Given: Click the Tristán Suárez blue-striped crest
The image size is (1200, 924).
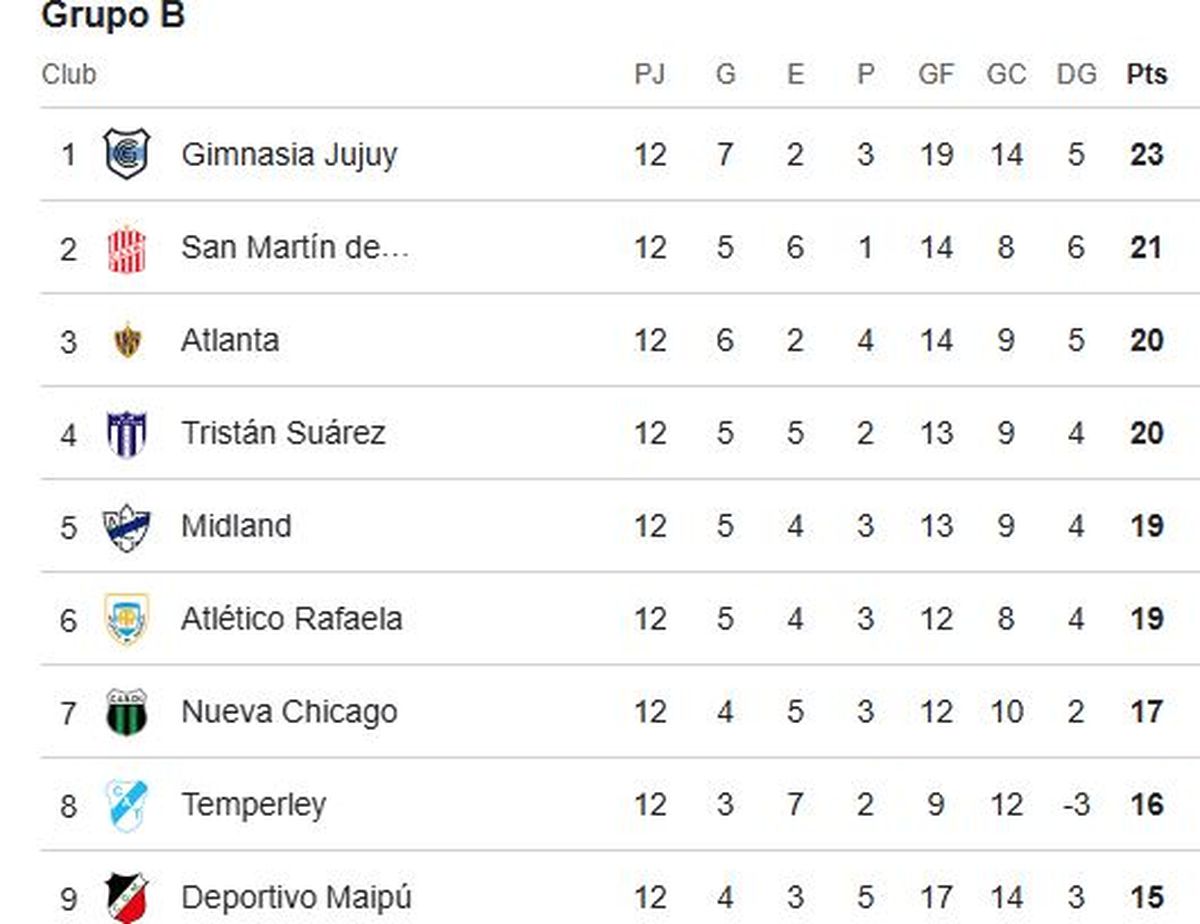Looking at the screenshot, I should pos(127,433).
